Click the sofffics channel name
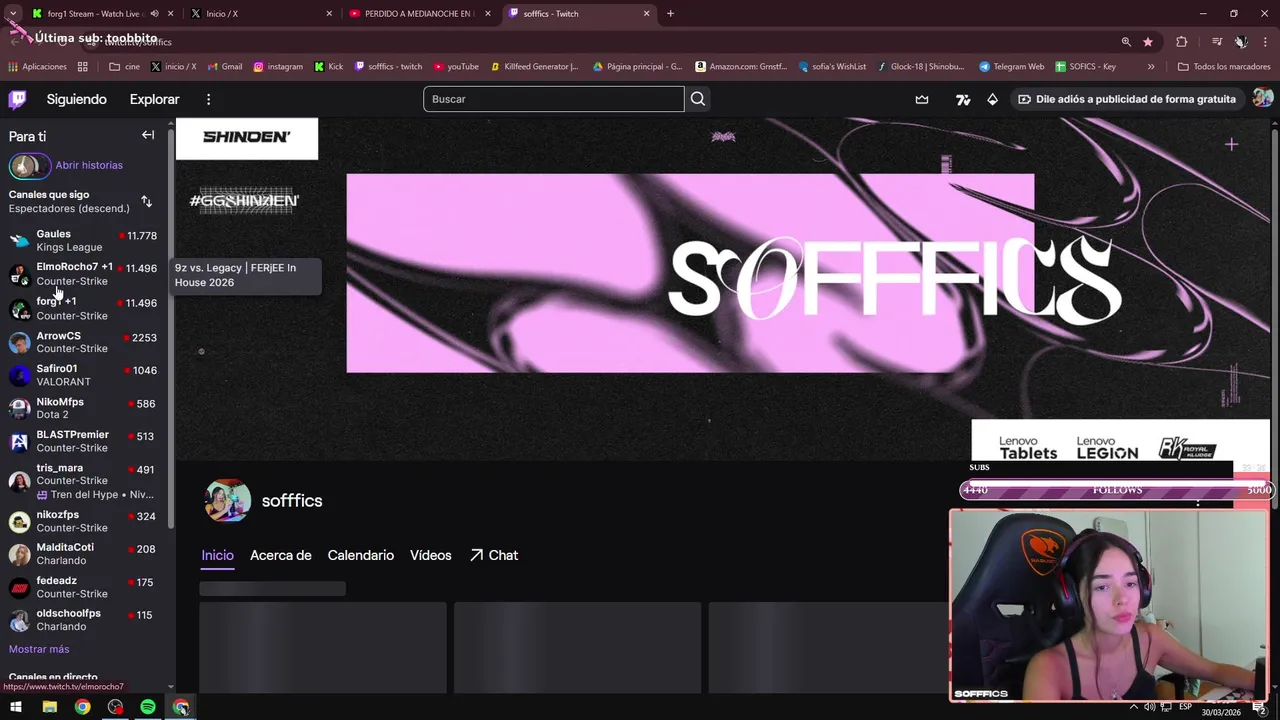This screenshot has width=1280, height=720. pos(292,501)
